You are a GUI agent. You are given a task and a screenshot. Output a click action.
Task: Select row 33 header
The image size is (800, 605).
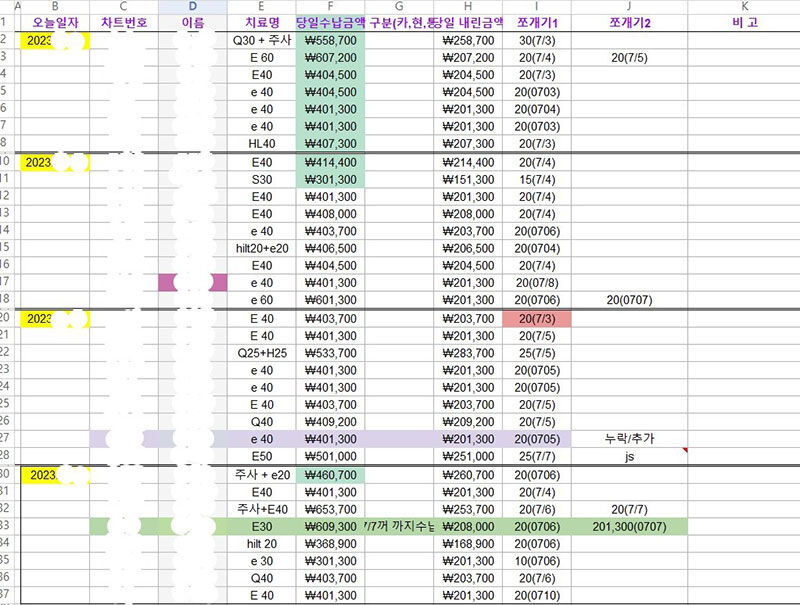pyautogui.click(x=5, y=525)
